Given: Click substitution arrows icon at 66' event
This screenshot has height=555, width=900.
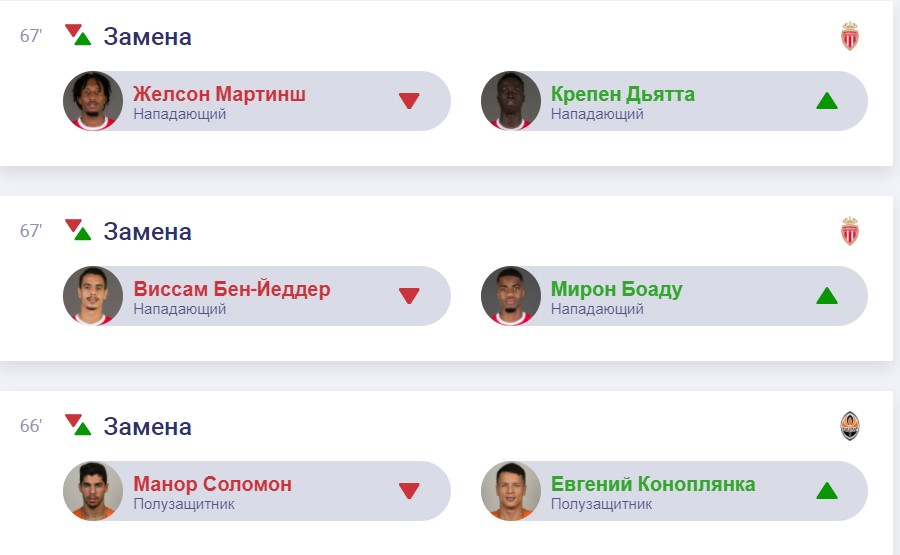Looking at the screenshot, I should [x=78, y=425].
